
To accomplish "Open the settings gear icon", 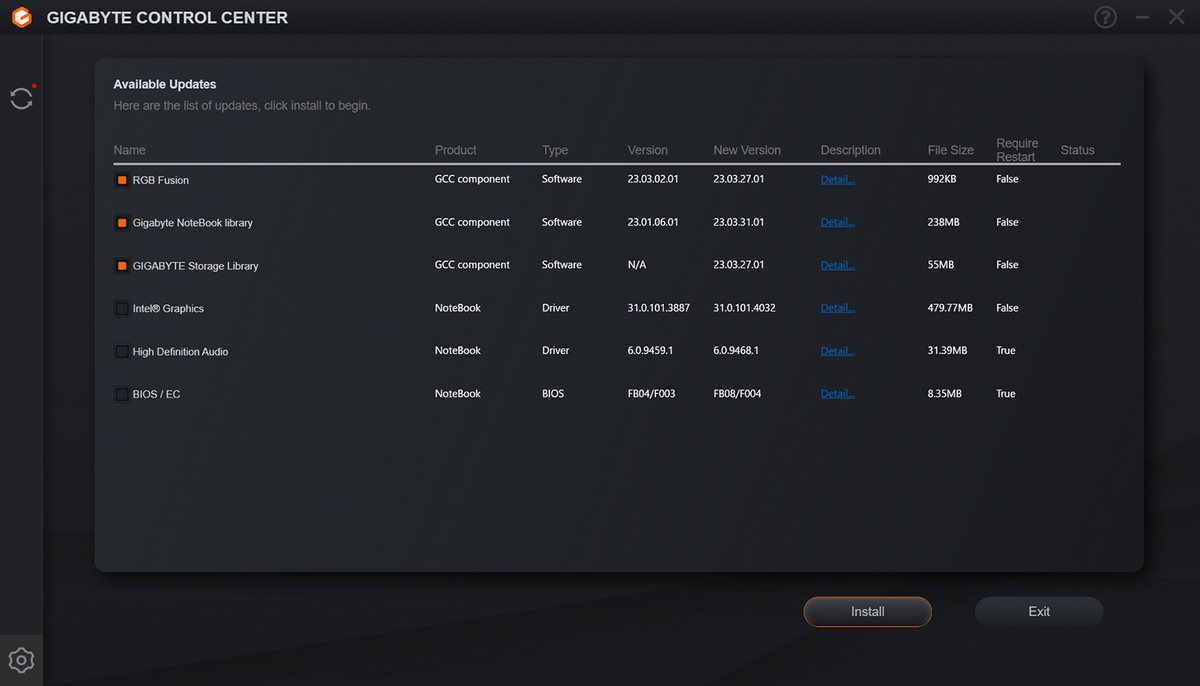I will [x=21, y=660].
